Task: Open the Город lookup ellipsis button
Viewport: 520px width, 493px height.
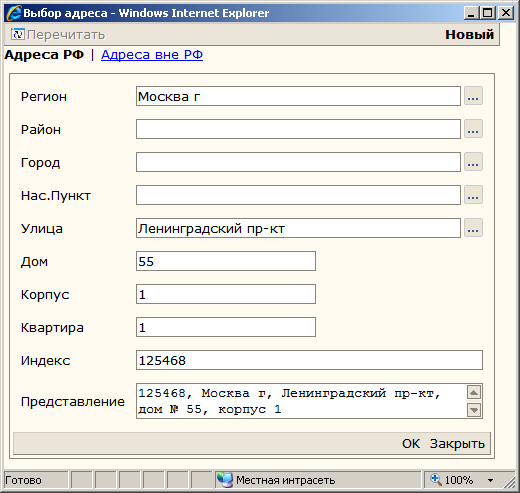Action: [x=473, y=162]
